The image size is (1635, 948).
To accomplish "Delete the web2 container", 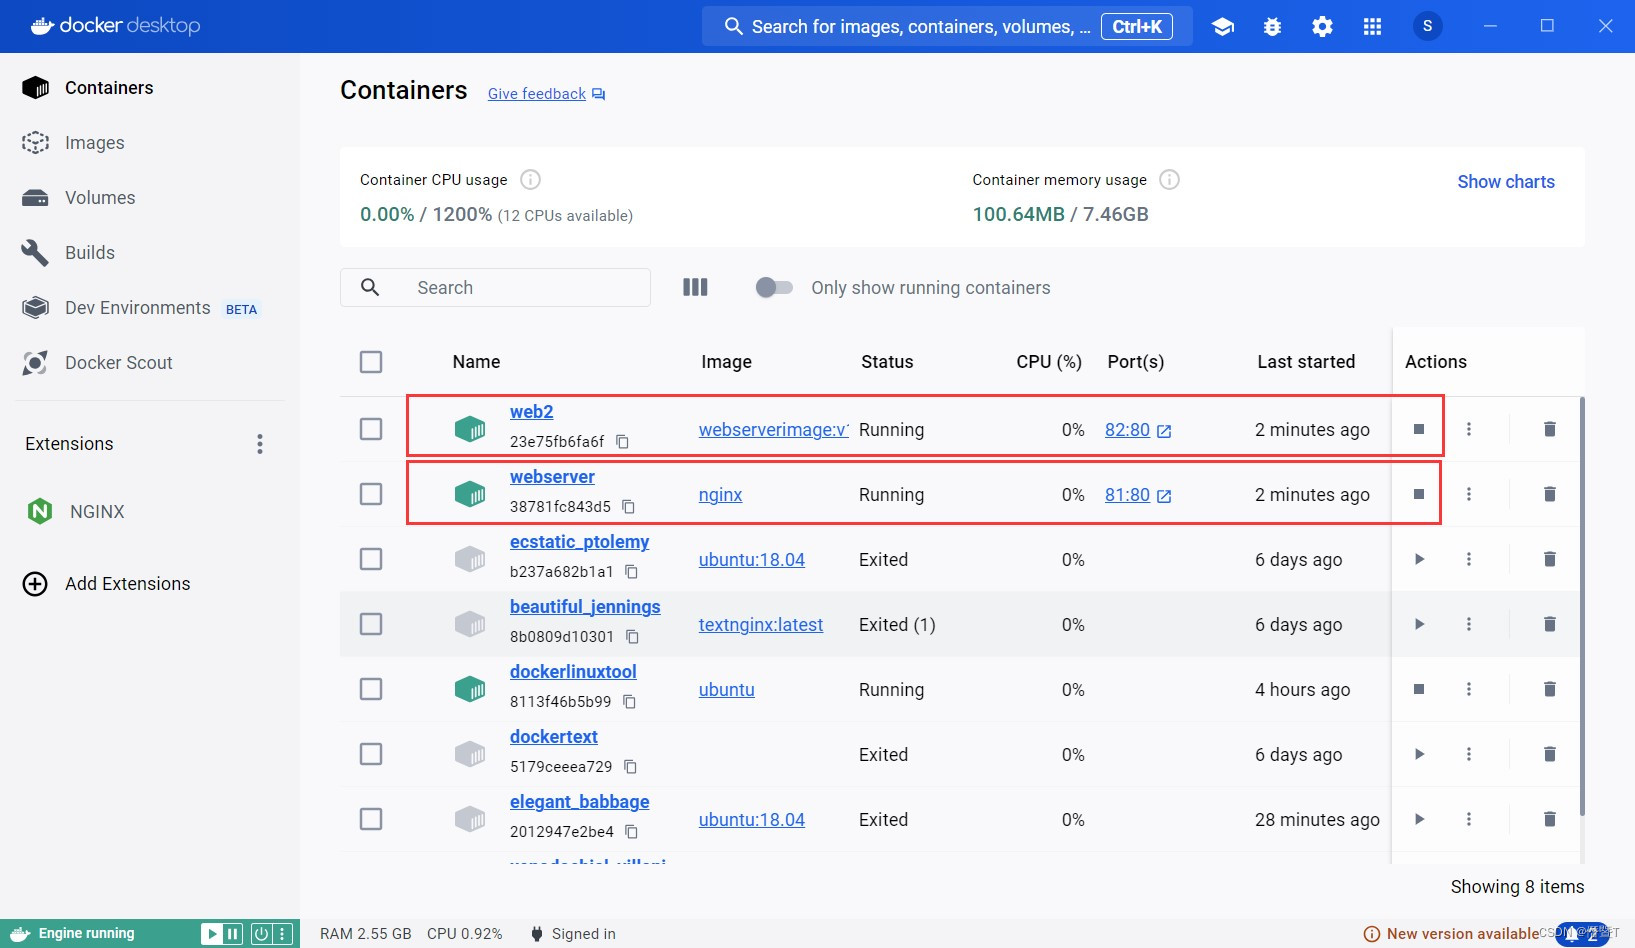I will (1549, 429).
